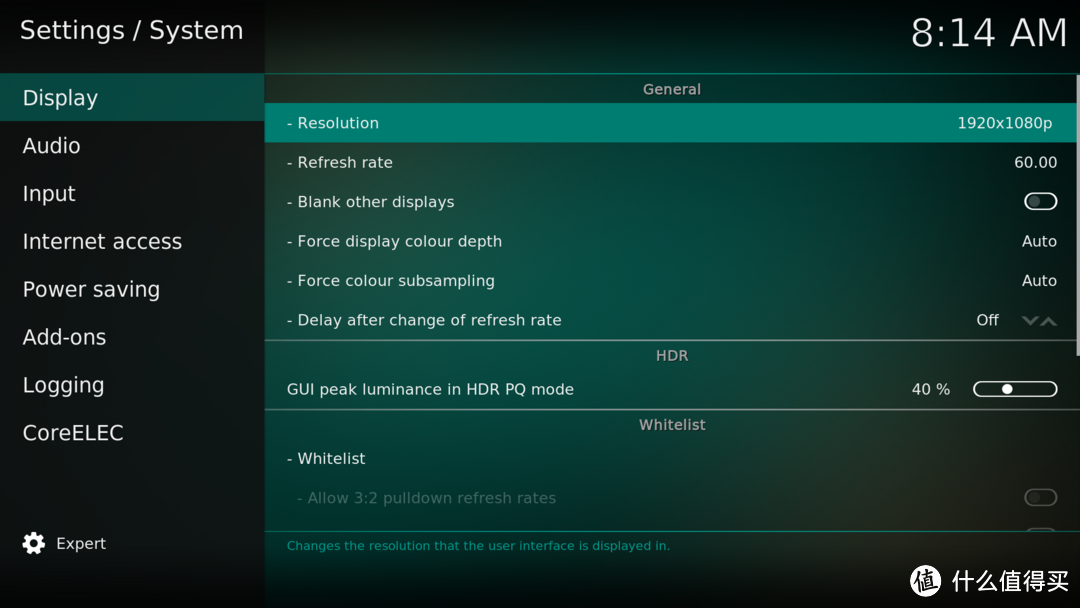The height and width of the screenshot is (608, 1080).
Task: Adjust GUI peak luminance slider
Action: tap(1015, 389)
